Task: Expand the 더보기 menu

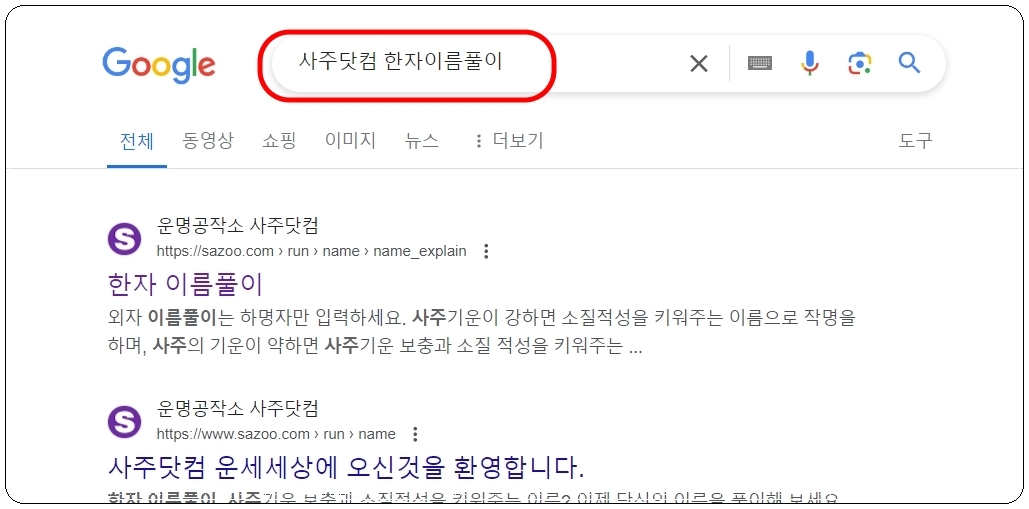Action: pos(509,140)
